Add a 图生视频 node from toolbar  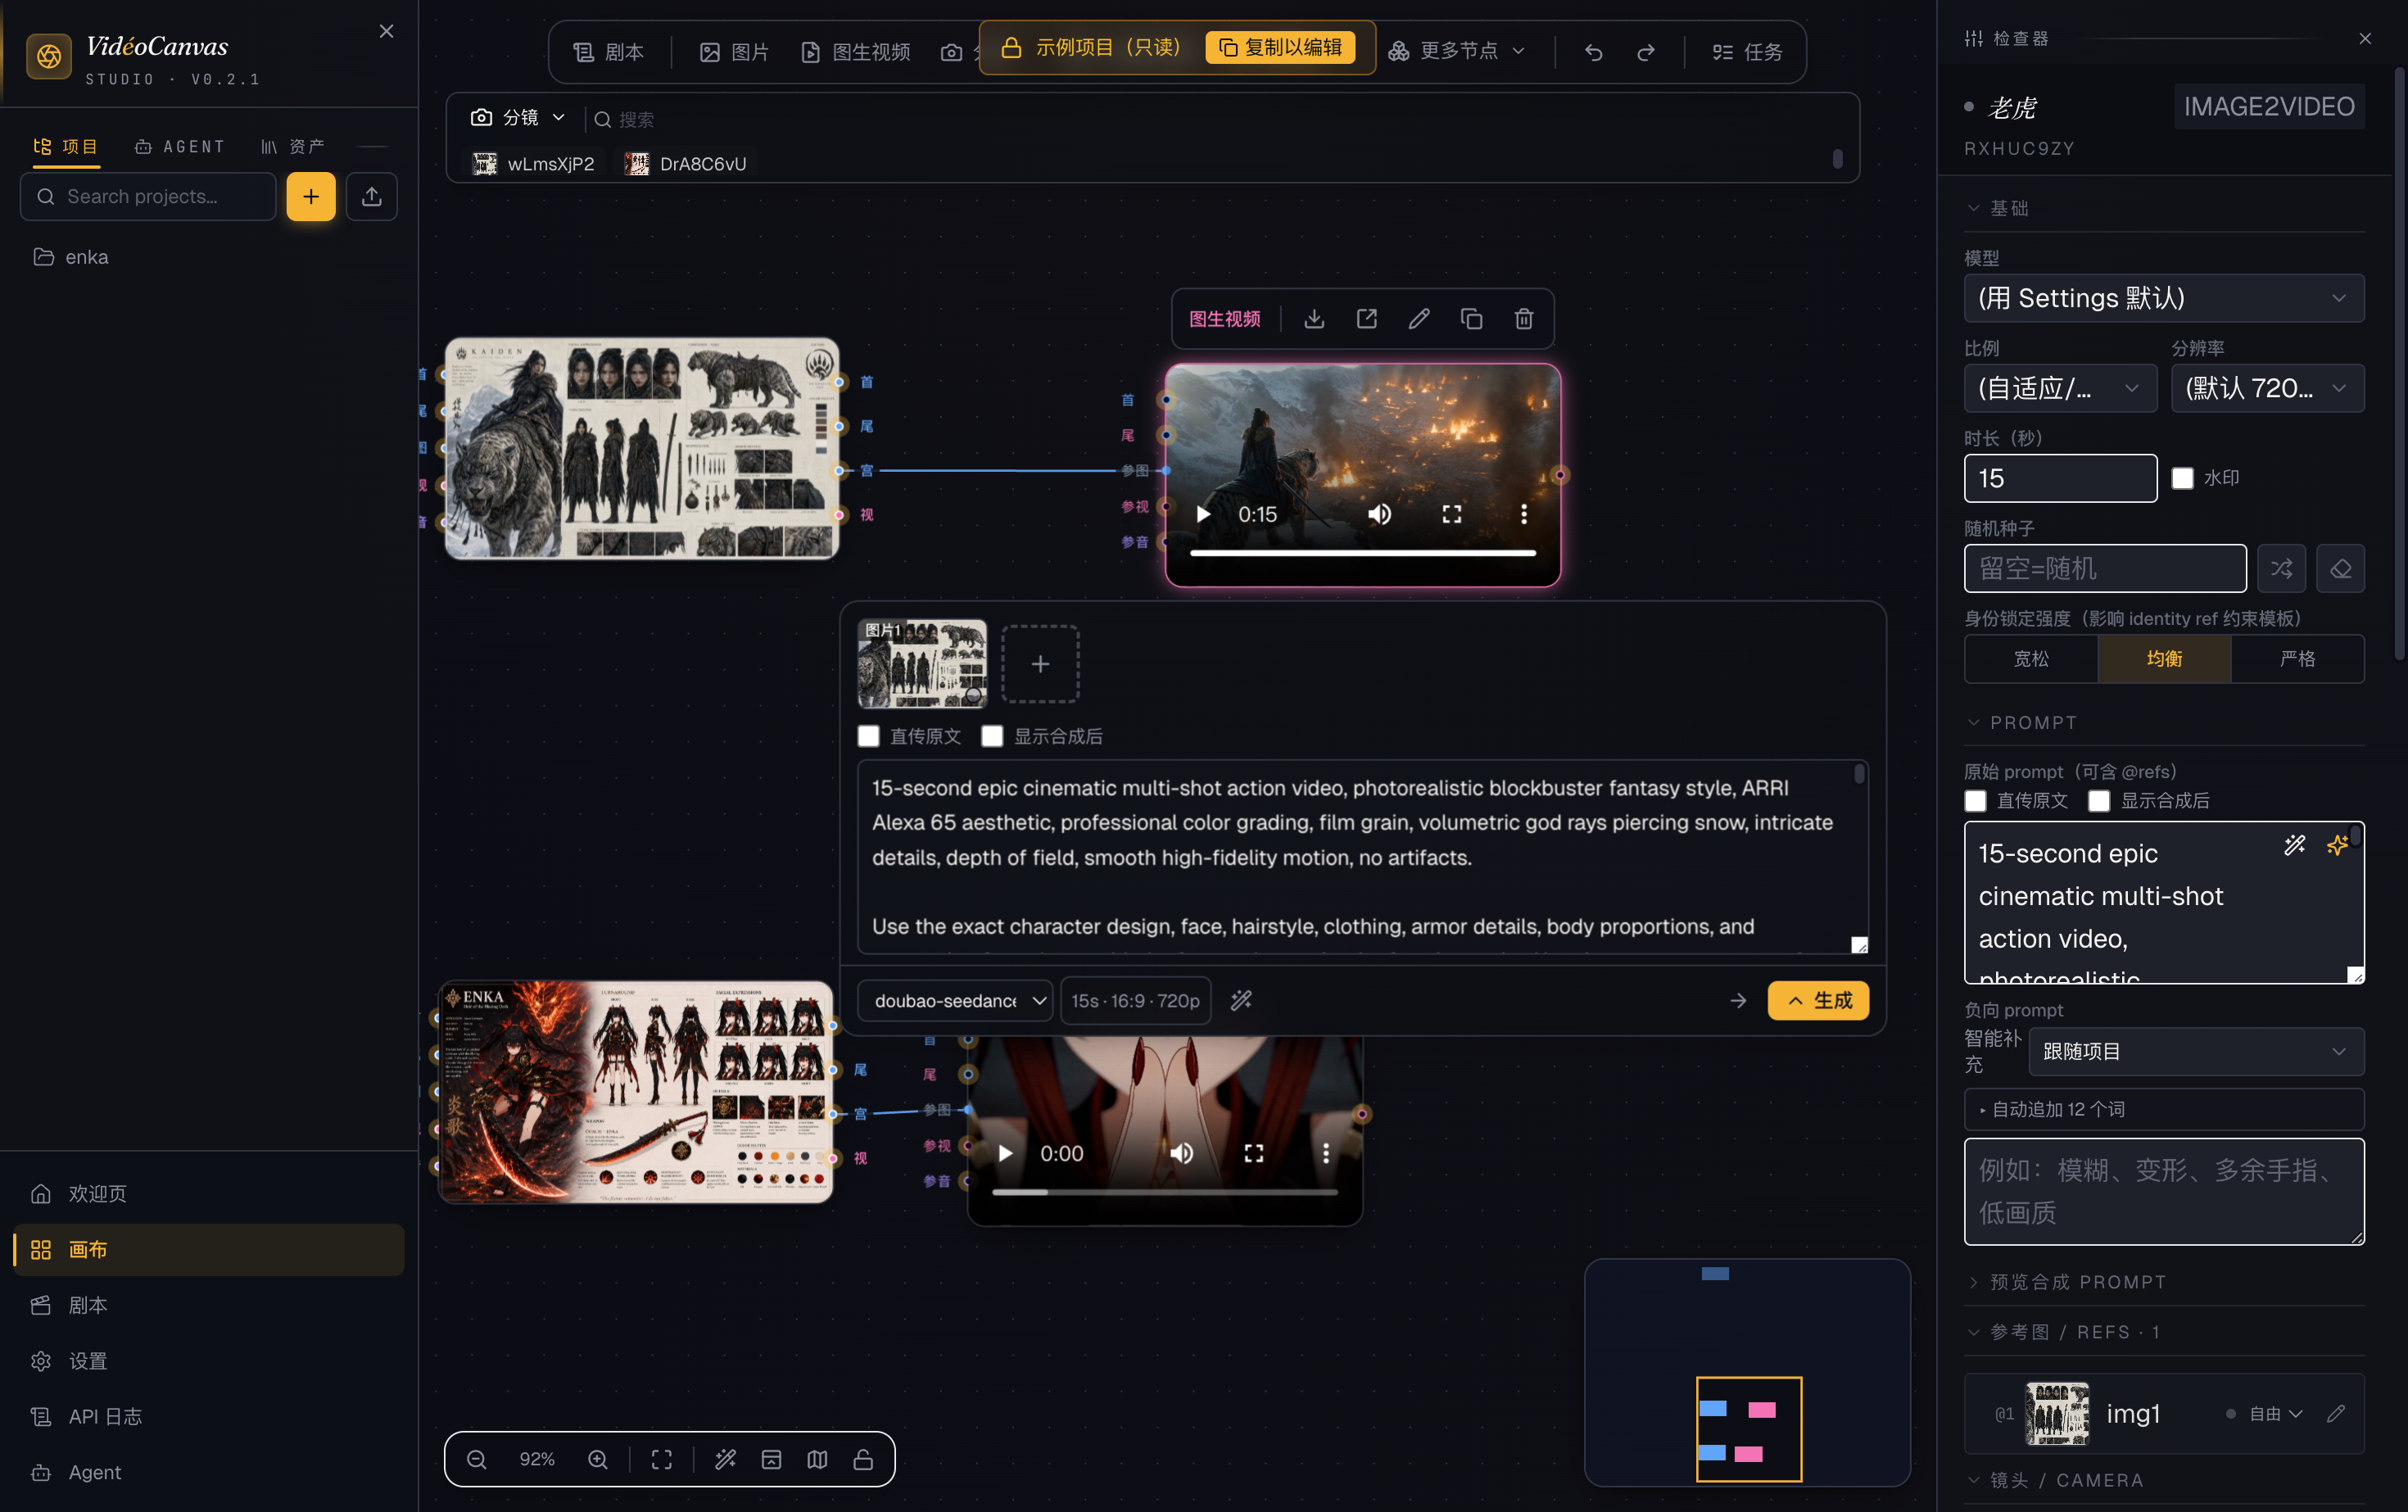point(856,52)
